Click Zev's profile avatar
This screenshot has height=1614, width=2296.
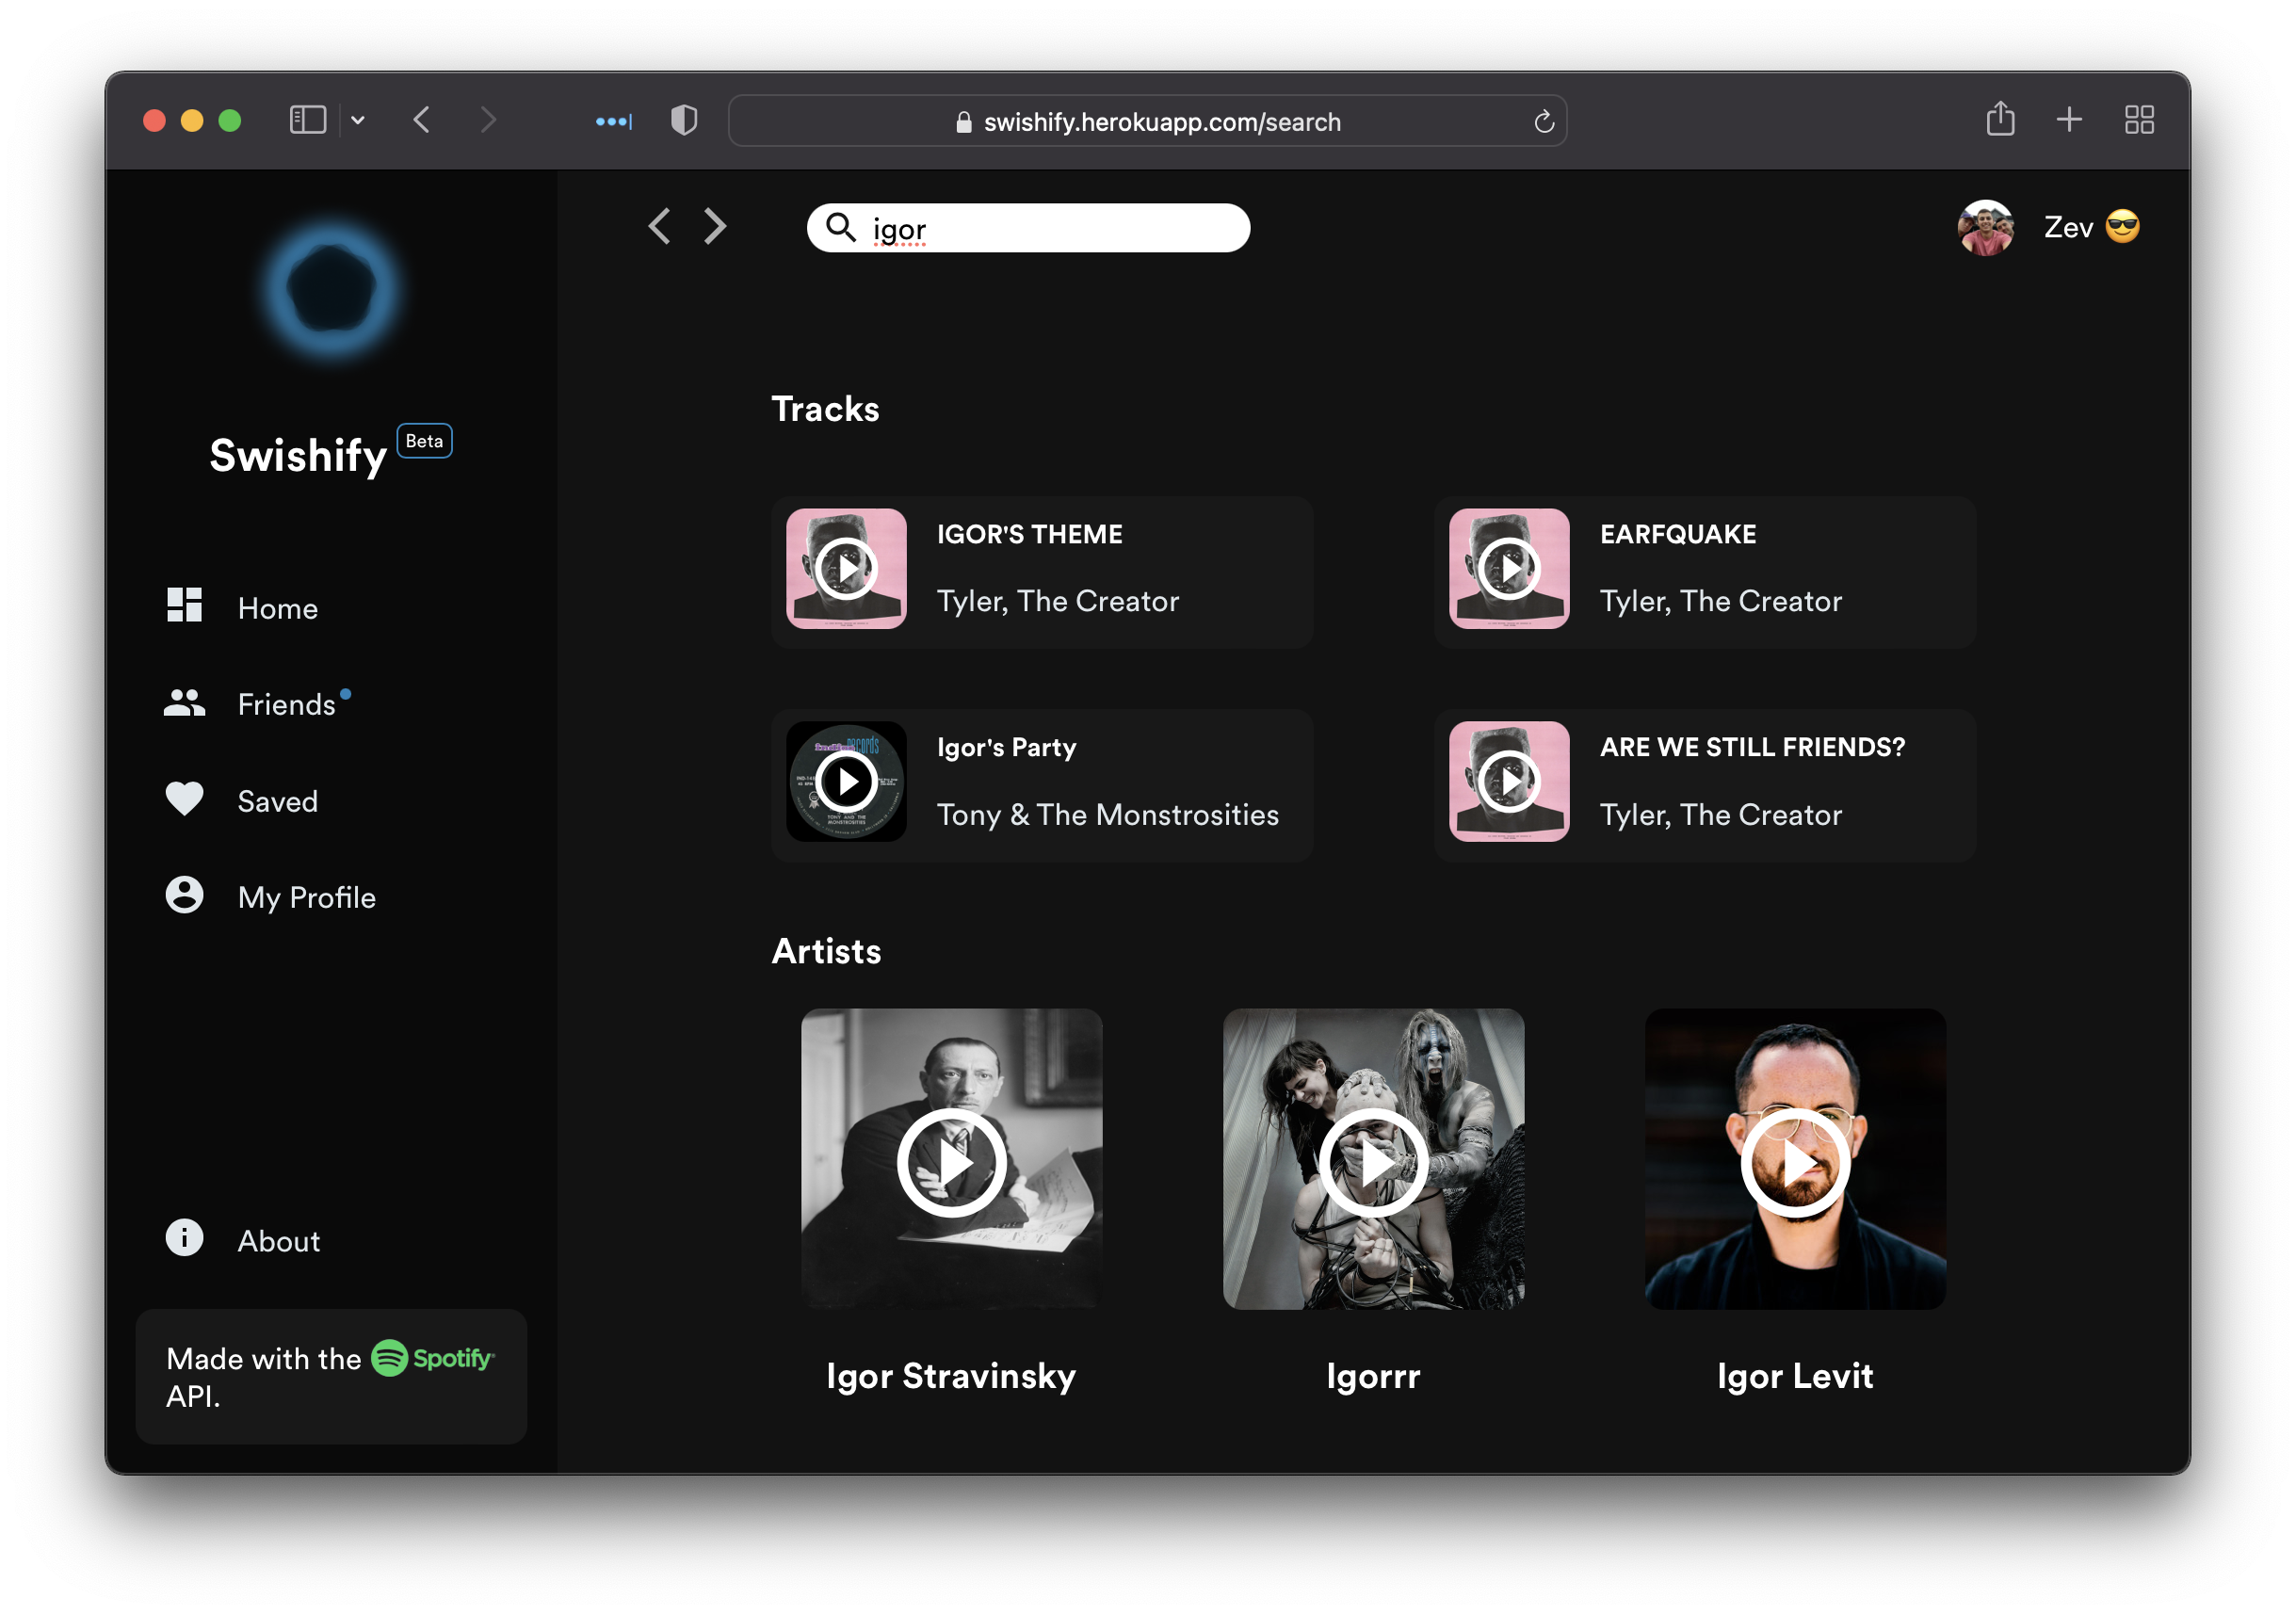click(1985, 227)
